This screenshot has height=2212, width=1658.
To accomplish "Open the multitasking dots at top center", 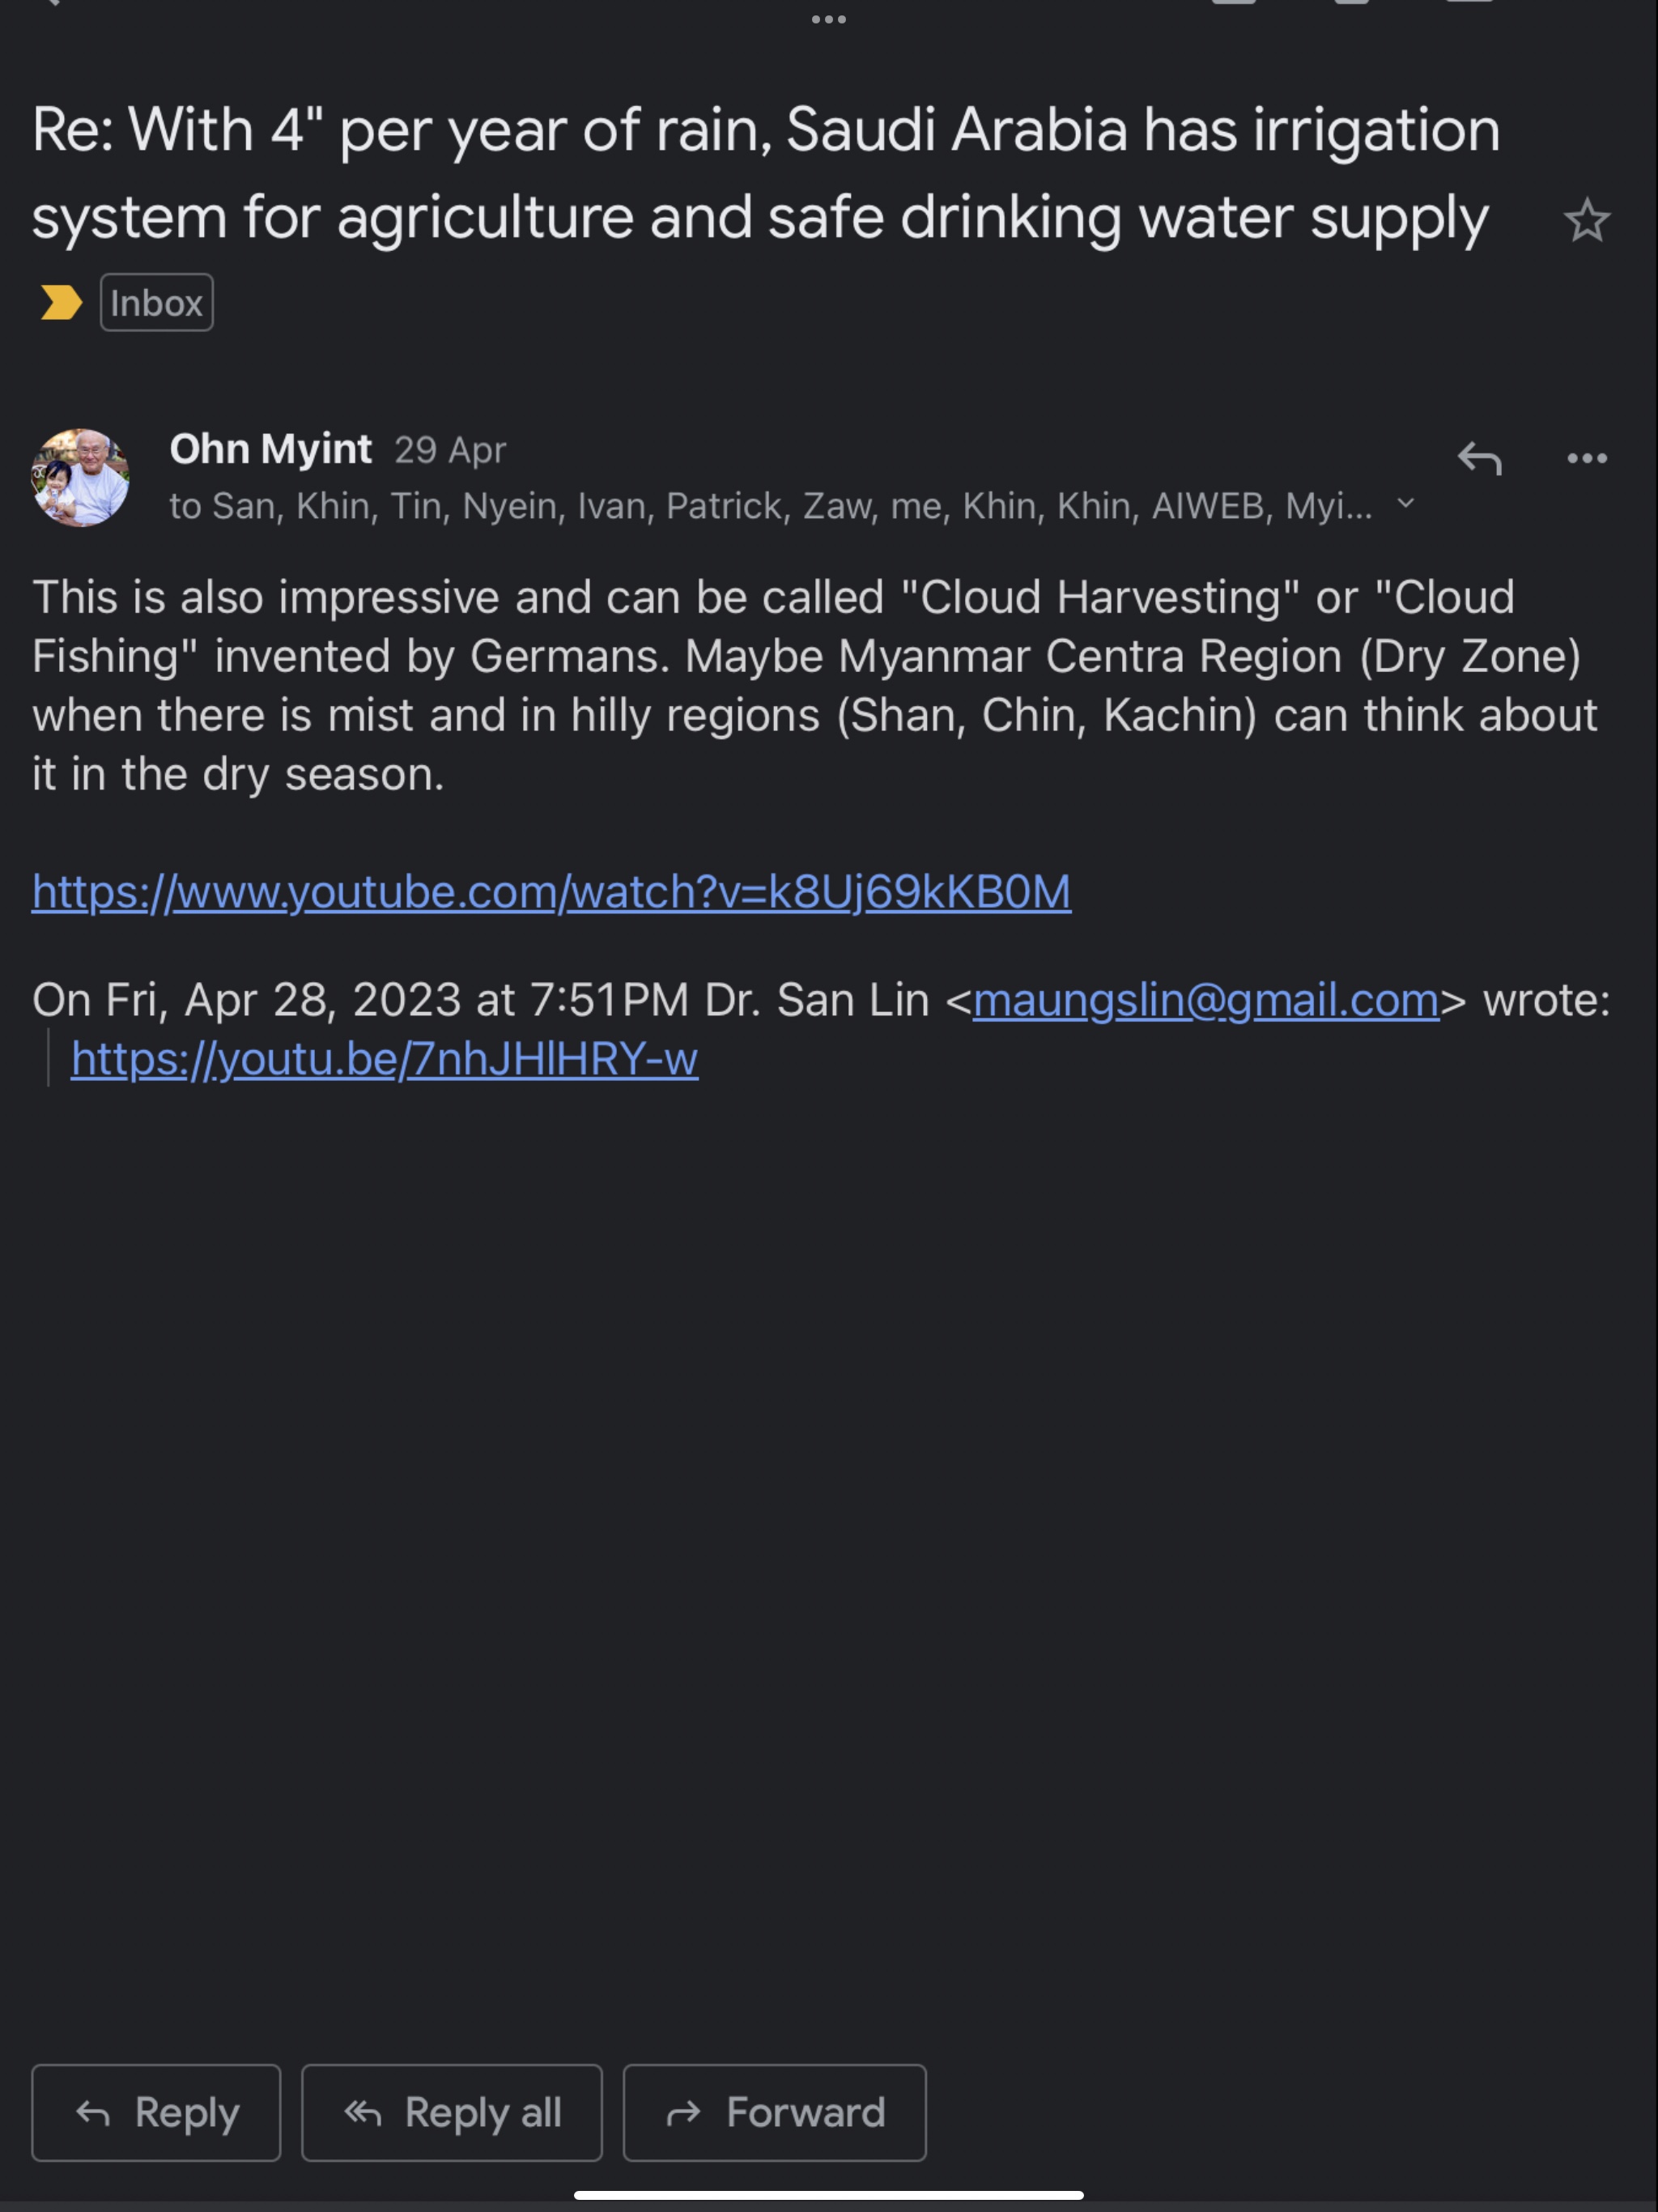I will (x=828, y=19).
